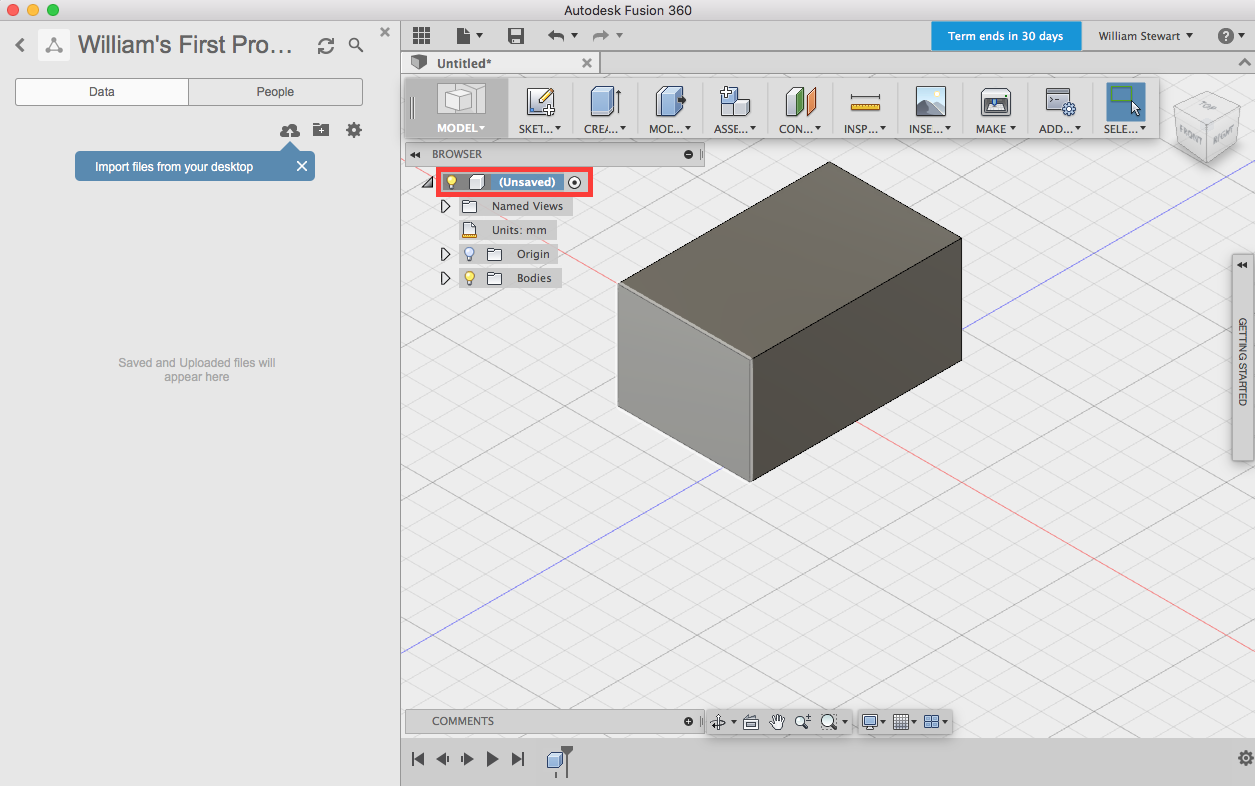This screenshot has height=786, width=1255.
Task: Click the Look At tool
Action: [x=751, y=722]
